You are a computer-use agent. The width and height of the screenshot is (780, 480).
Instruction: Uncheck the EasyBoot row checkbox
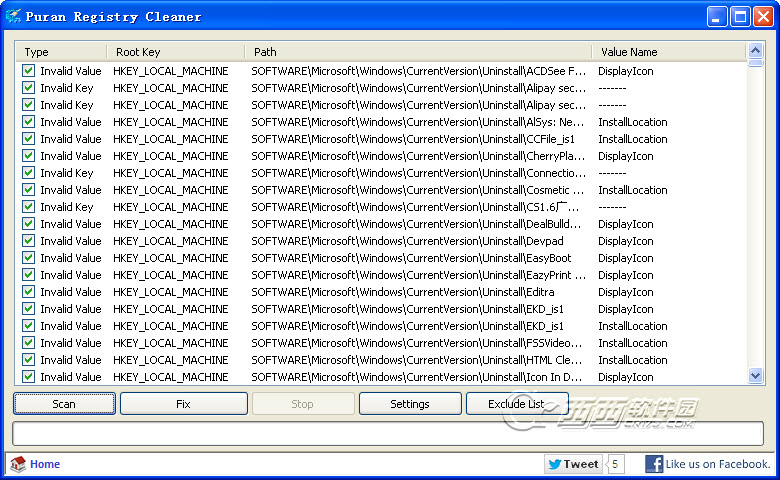point(28,258)
